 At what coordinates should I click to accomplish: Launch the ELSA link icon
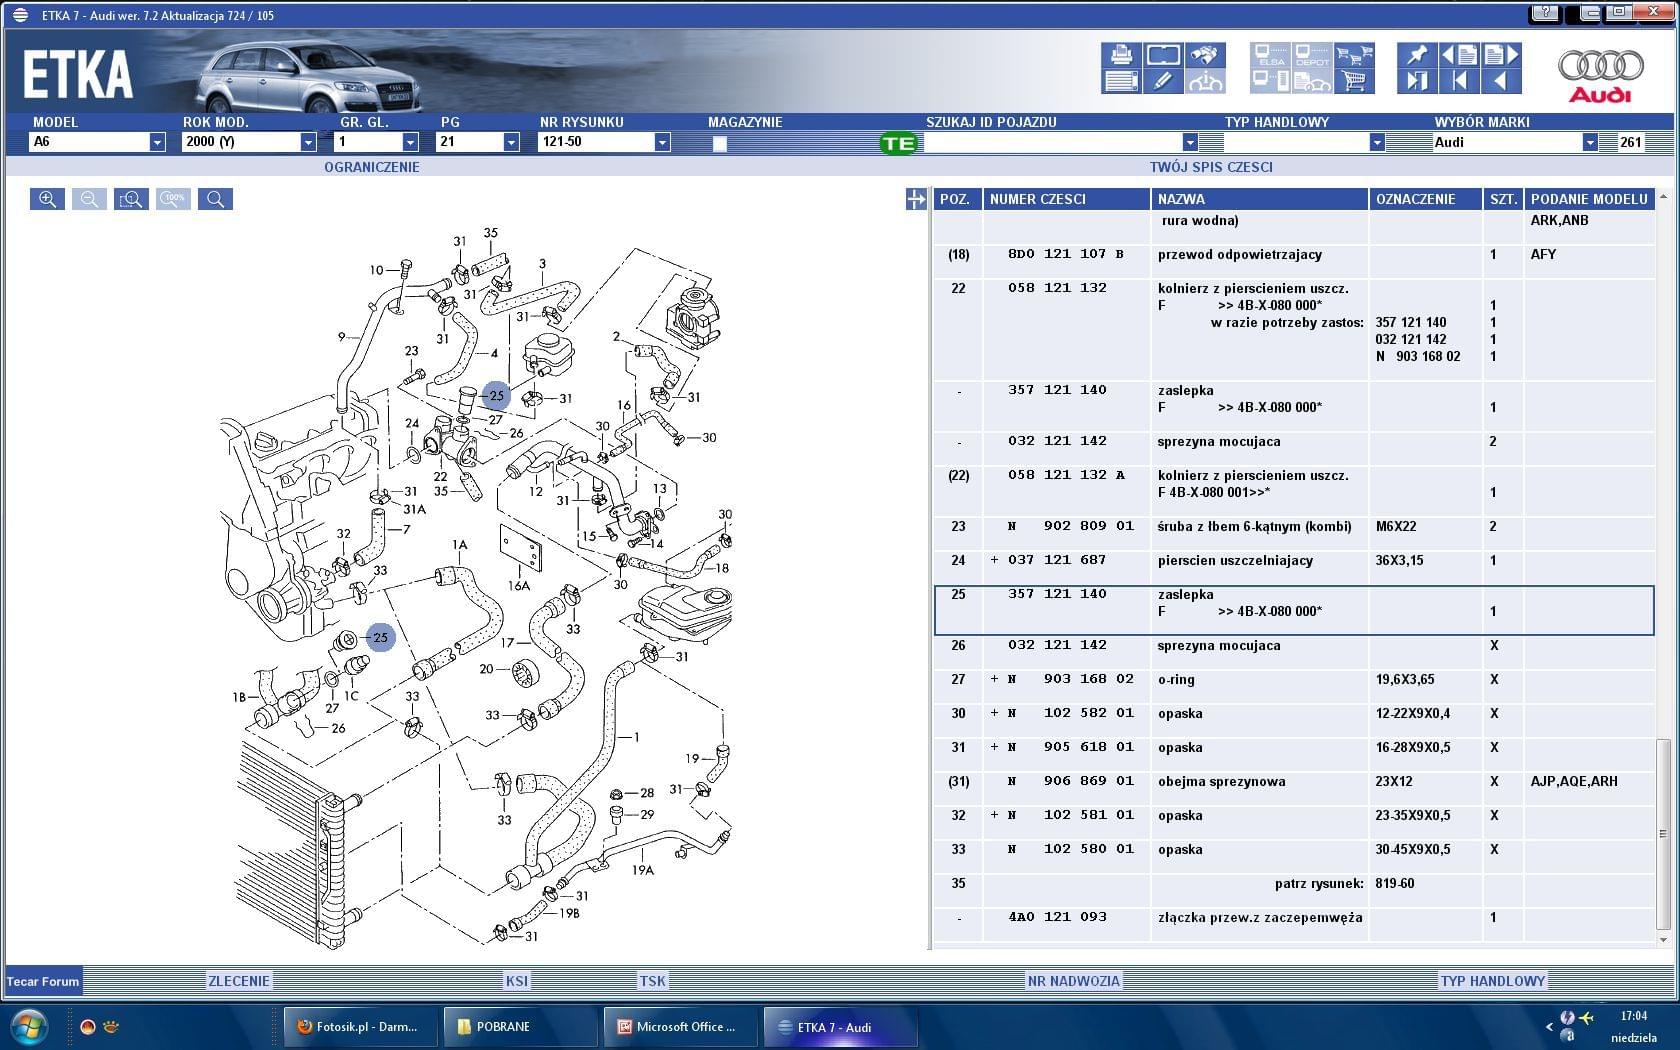(1270, 54)
